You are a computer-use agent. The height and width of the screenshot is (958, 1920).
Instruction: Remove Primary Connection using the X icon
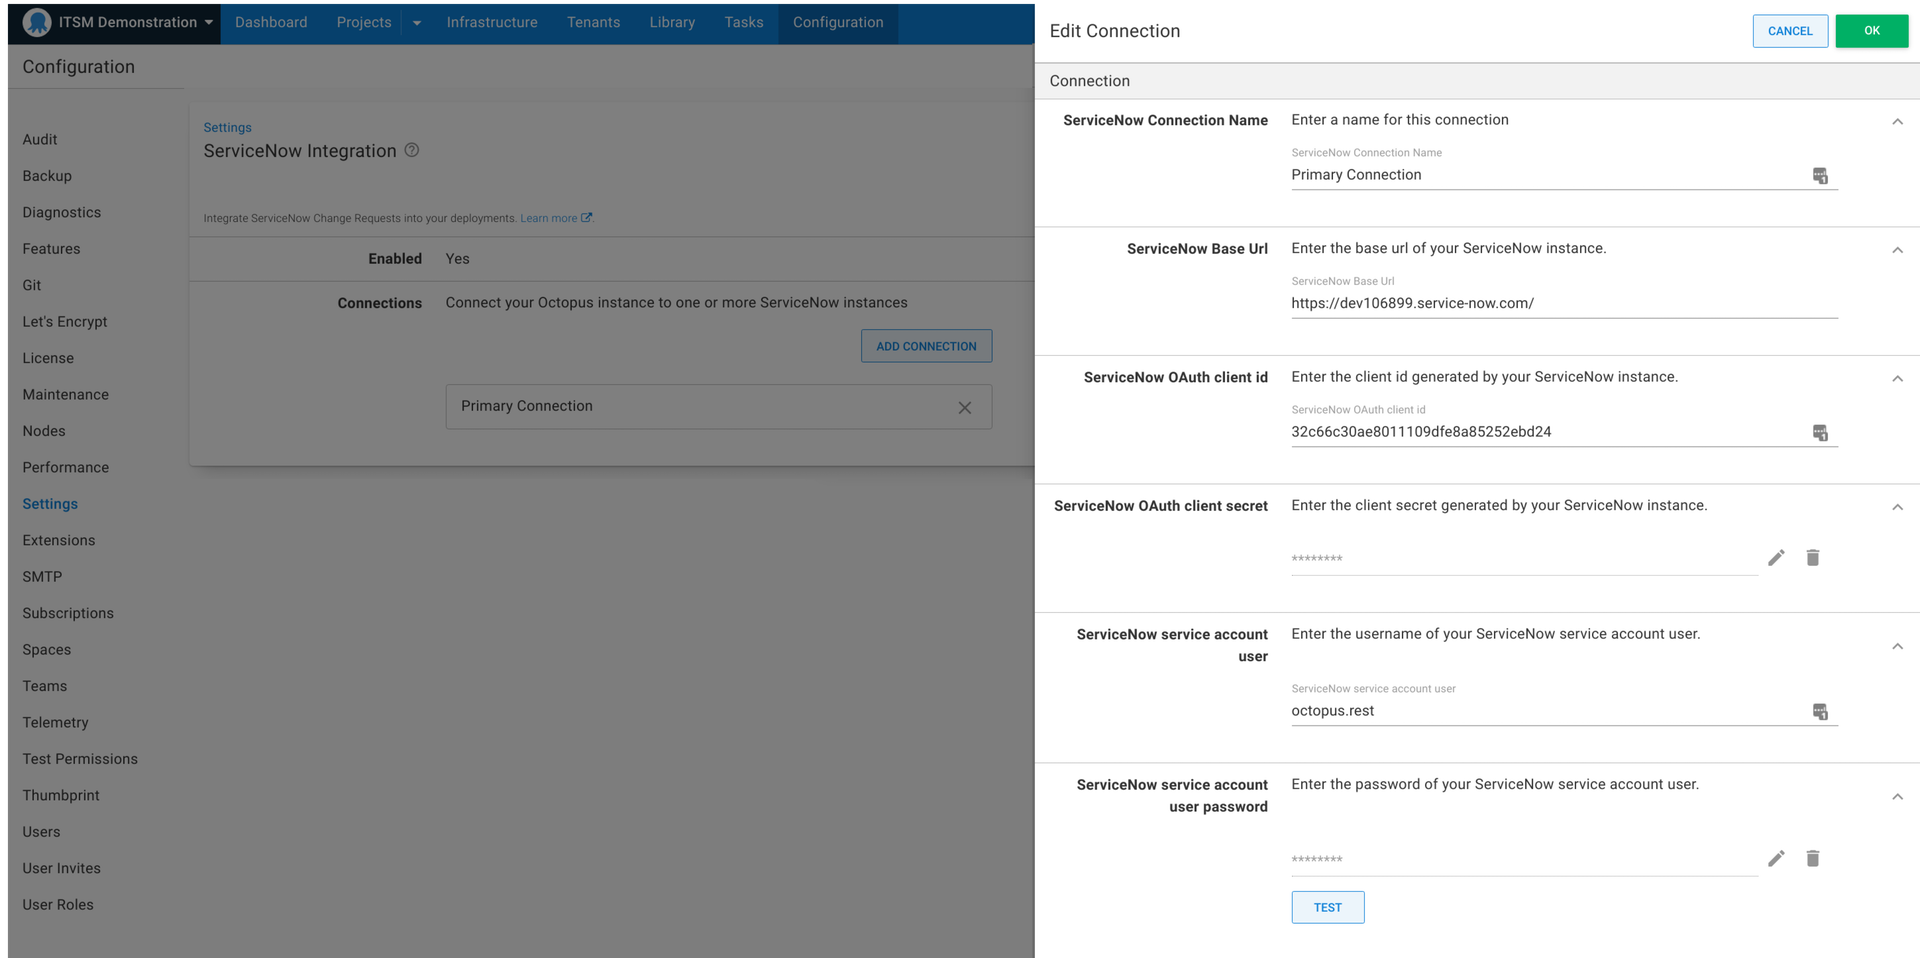click(x=964, y=407)
